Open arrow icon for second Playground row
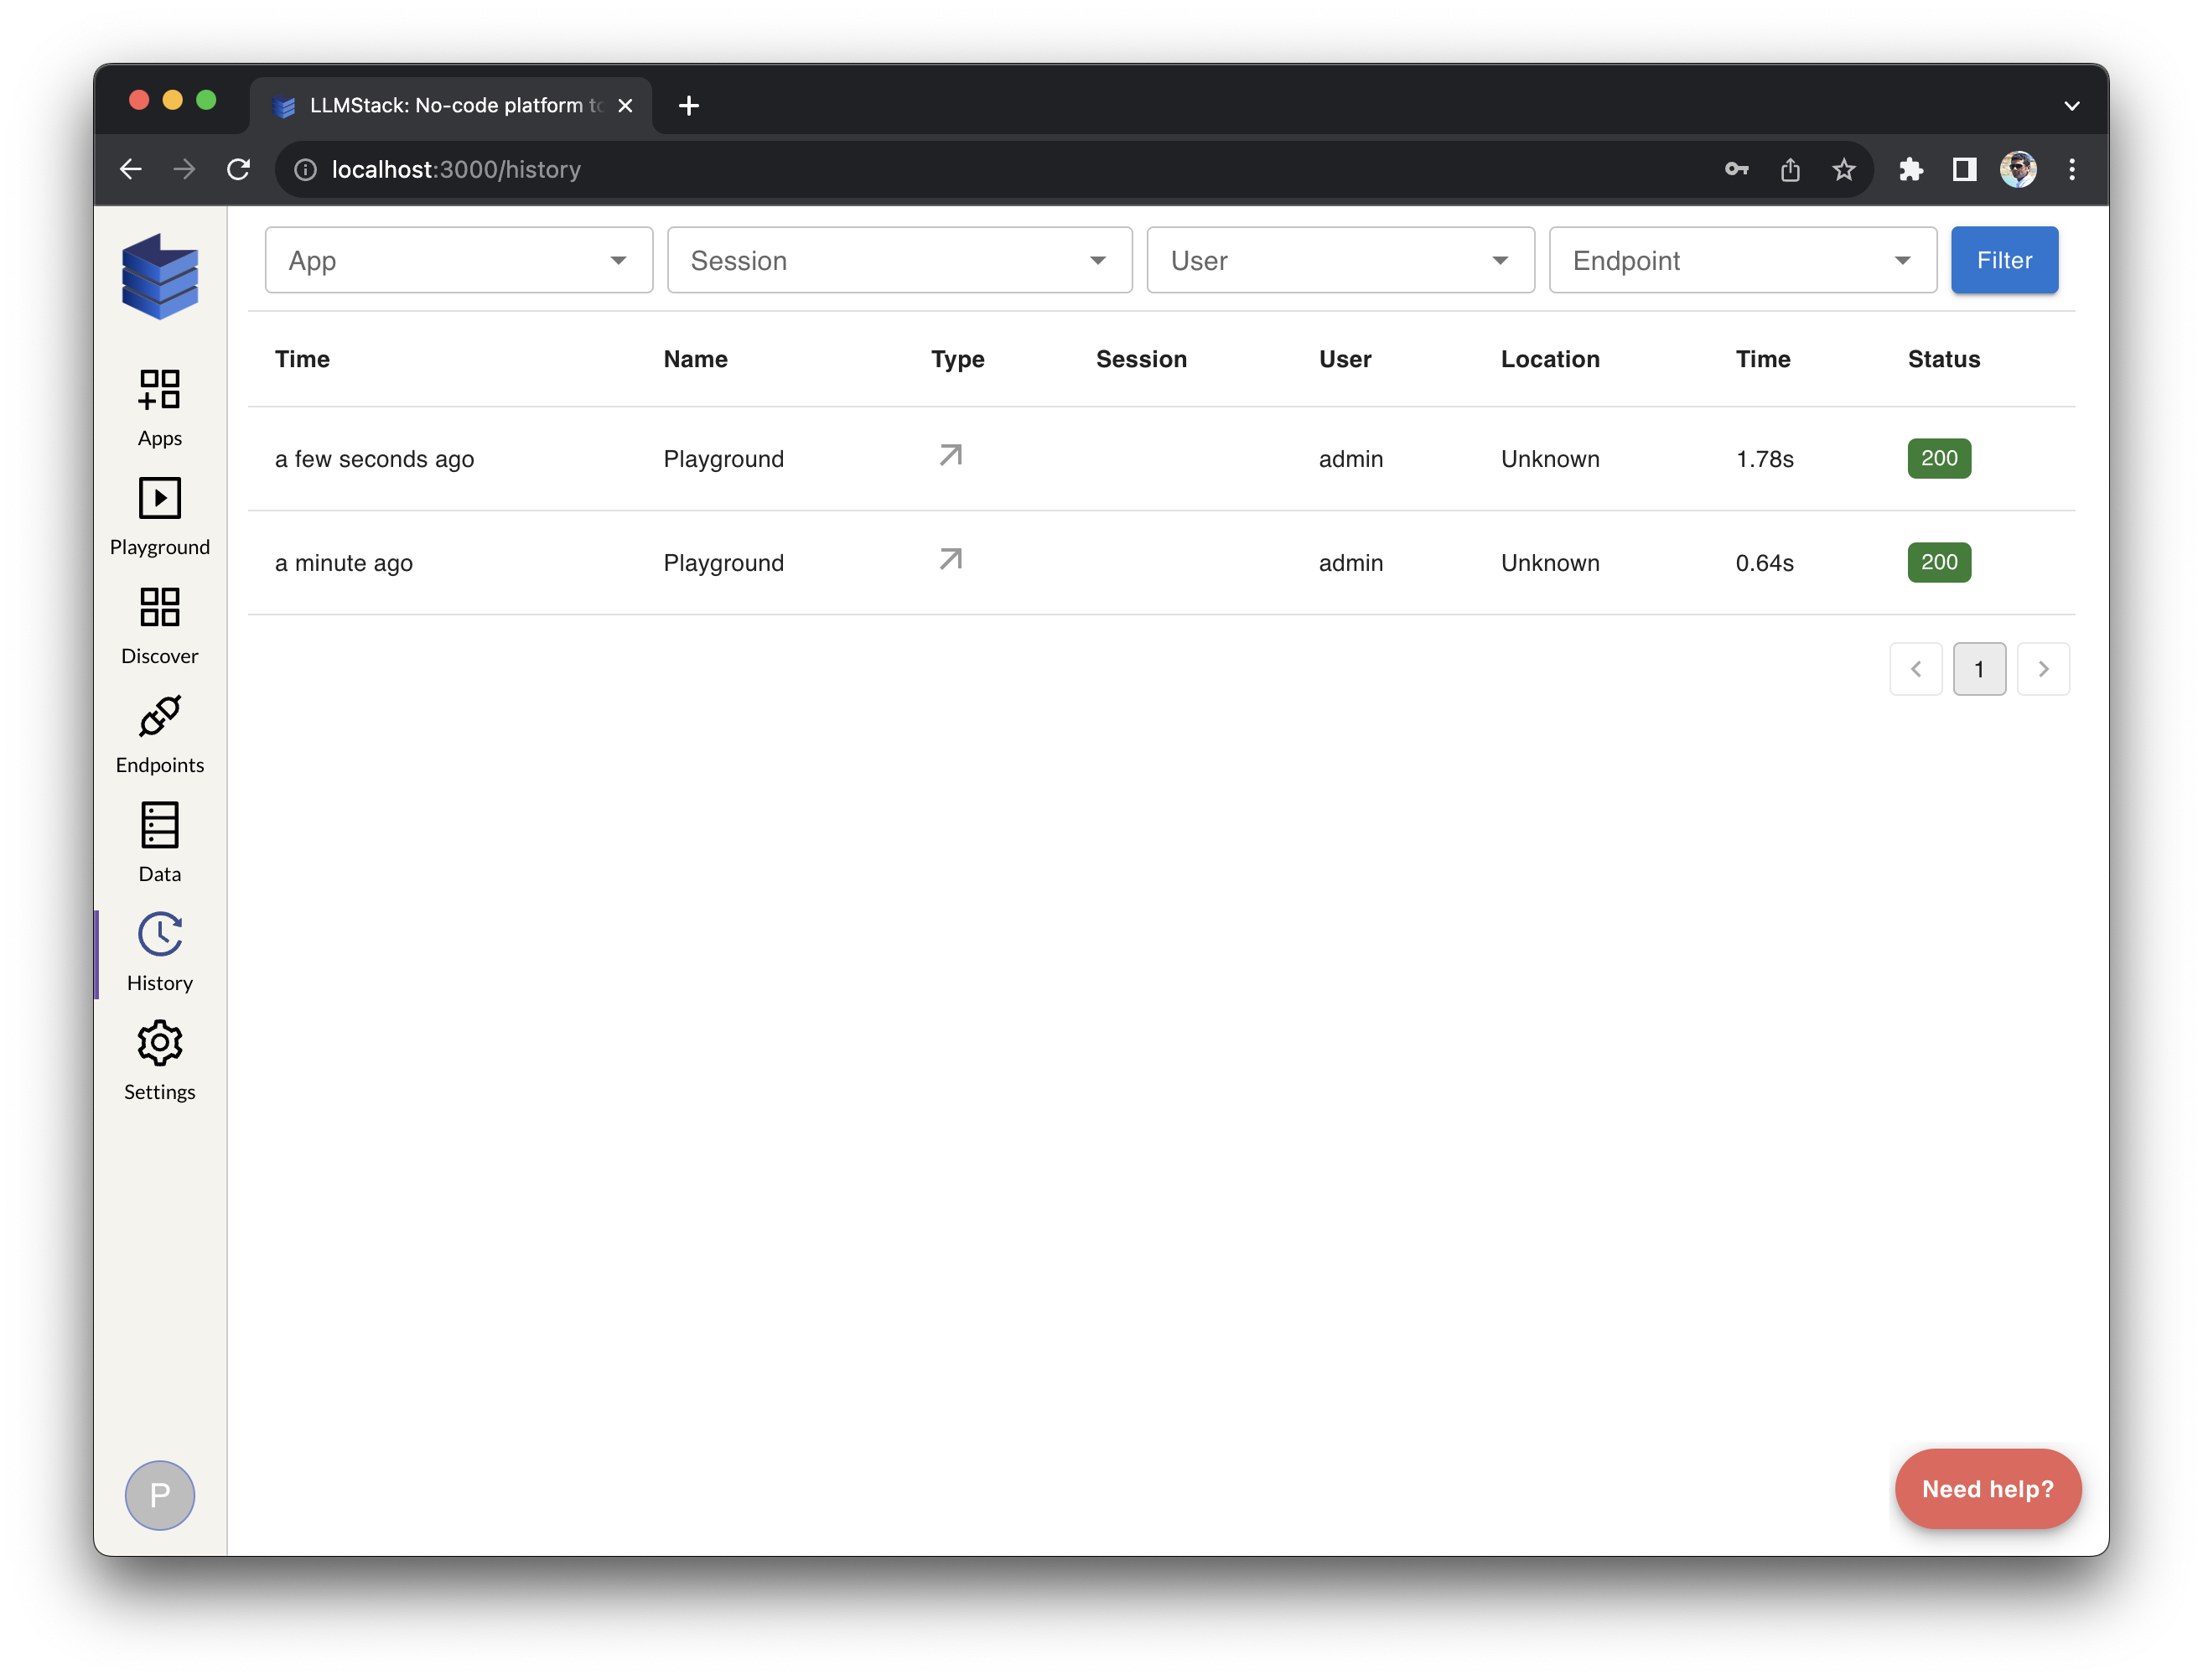Screen dimensions: 2203x1680 [x=950, y=560]
